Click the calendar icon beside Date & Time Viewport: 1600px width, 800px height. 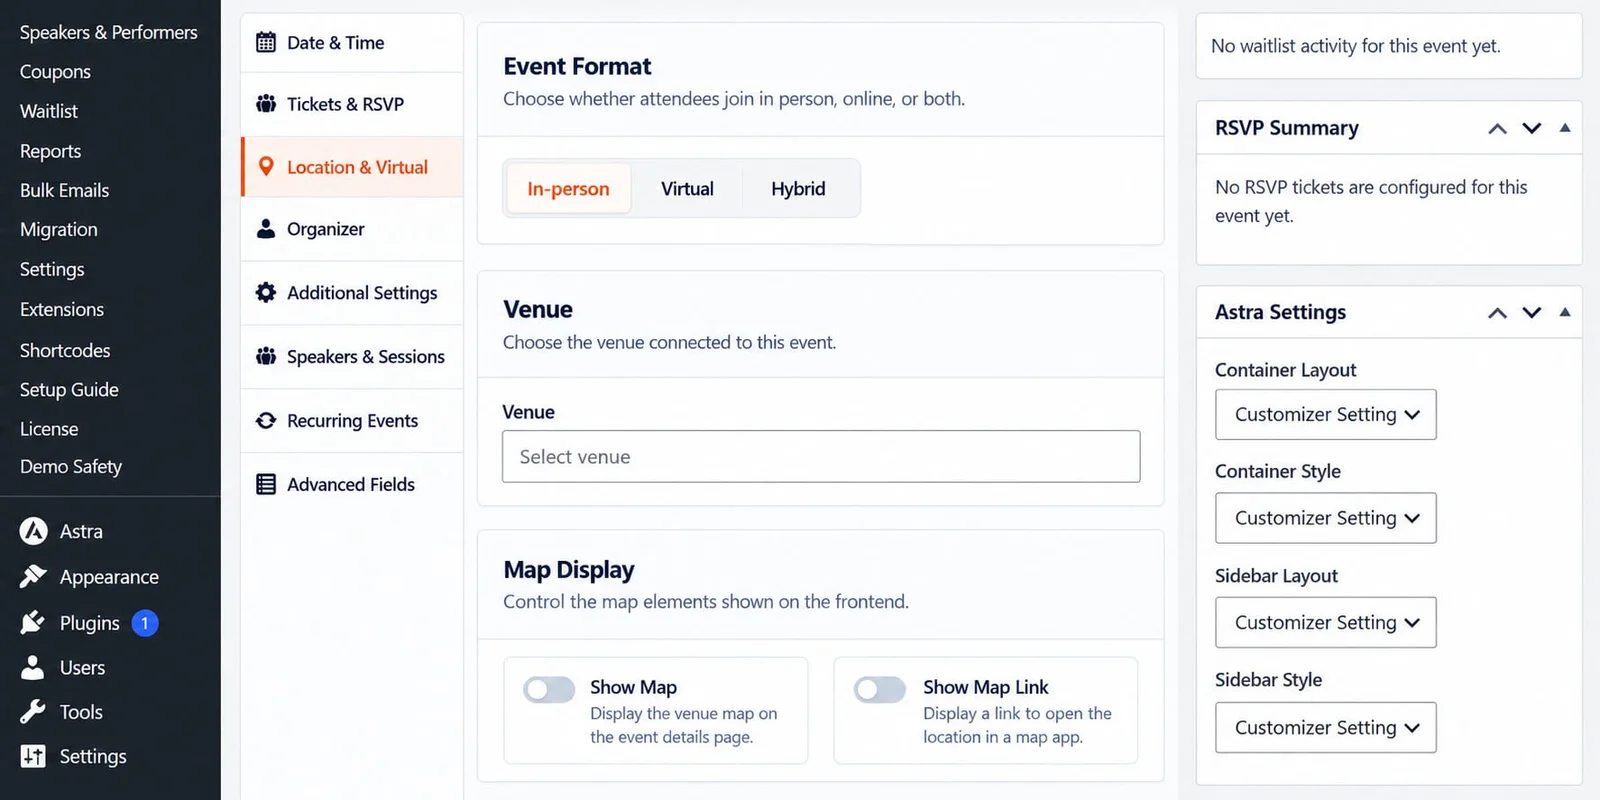point(266,42)
